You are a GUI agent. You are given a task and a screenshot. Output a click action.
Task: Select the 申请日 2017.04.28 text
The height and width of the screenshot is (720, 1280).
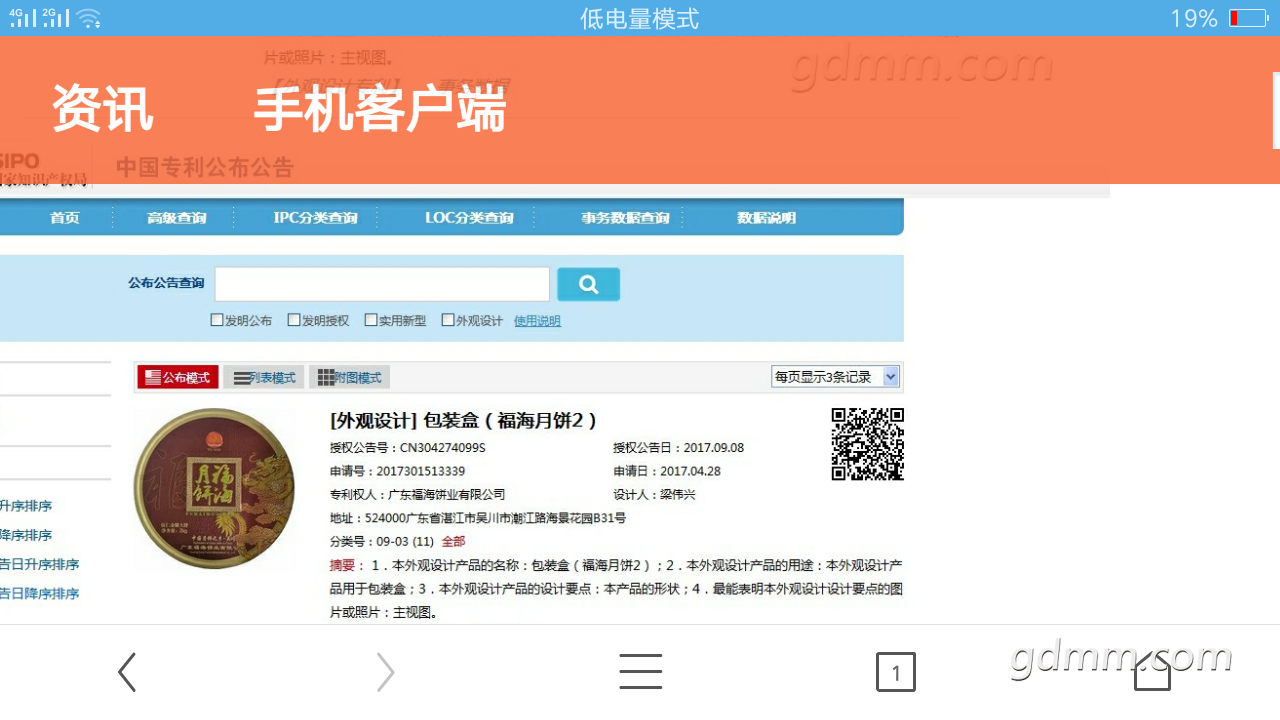pos(667,471)
